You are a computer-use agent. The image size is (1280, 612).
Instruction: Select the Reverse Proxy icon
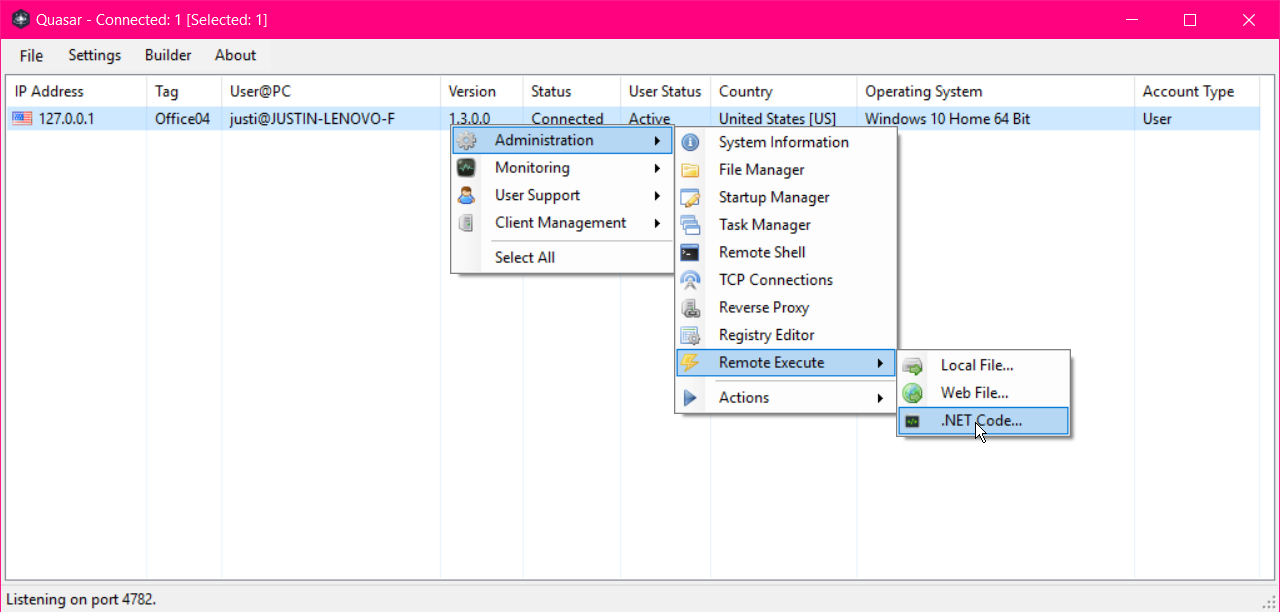click(690, 308)
